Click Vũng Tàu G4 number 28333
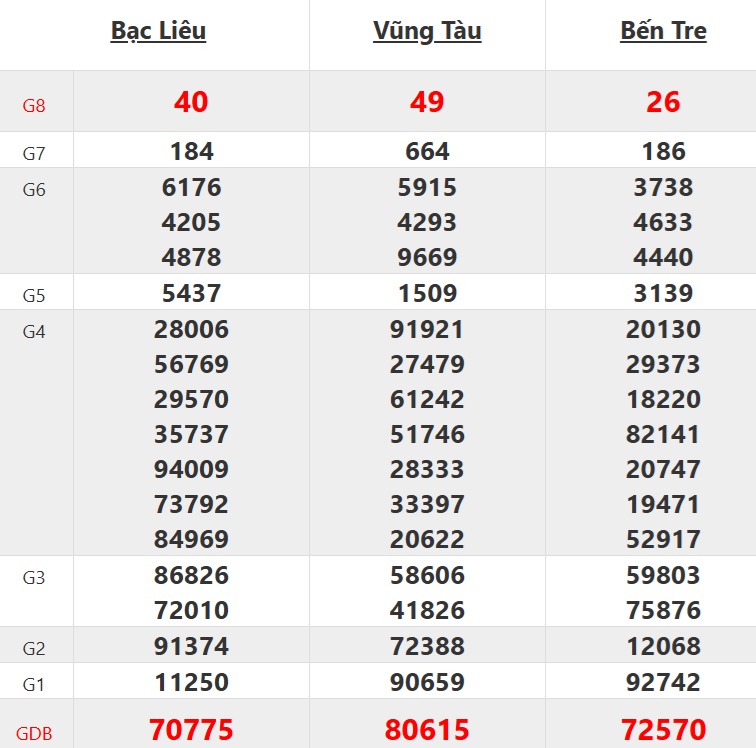The image size is (756, 748). point(427,469)
